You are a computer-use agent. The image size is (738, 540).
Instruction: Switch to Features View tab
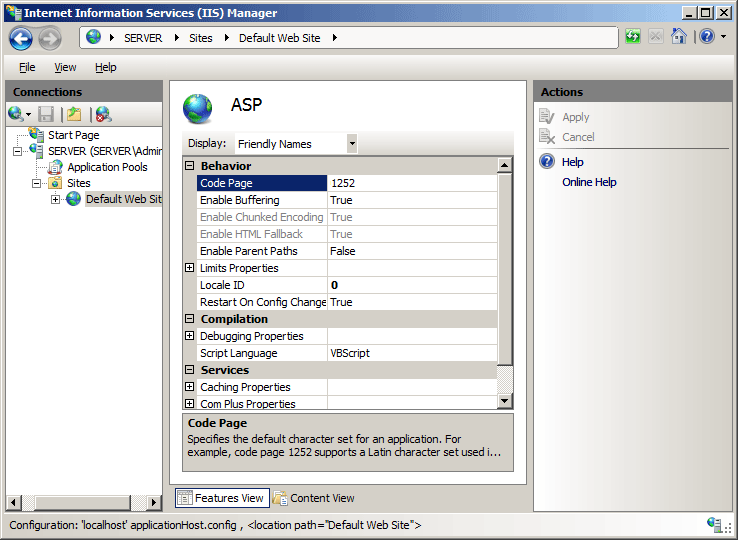tap(223, 498)
